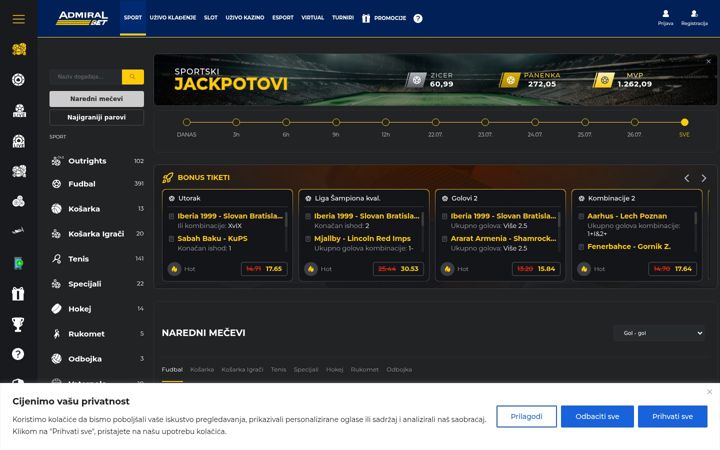Click the casino chip sidebar icon

(18, 79)
